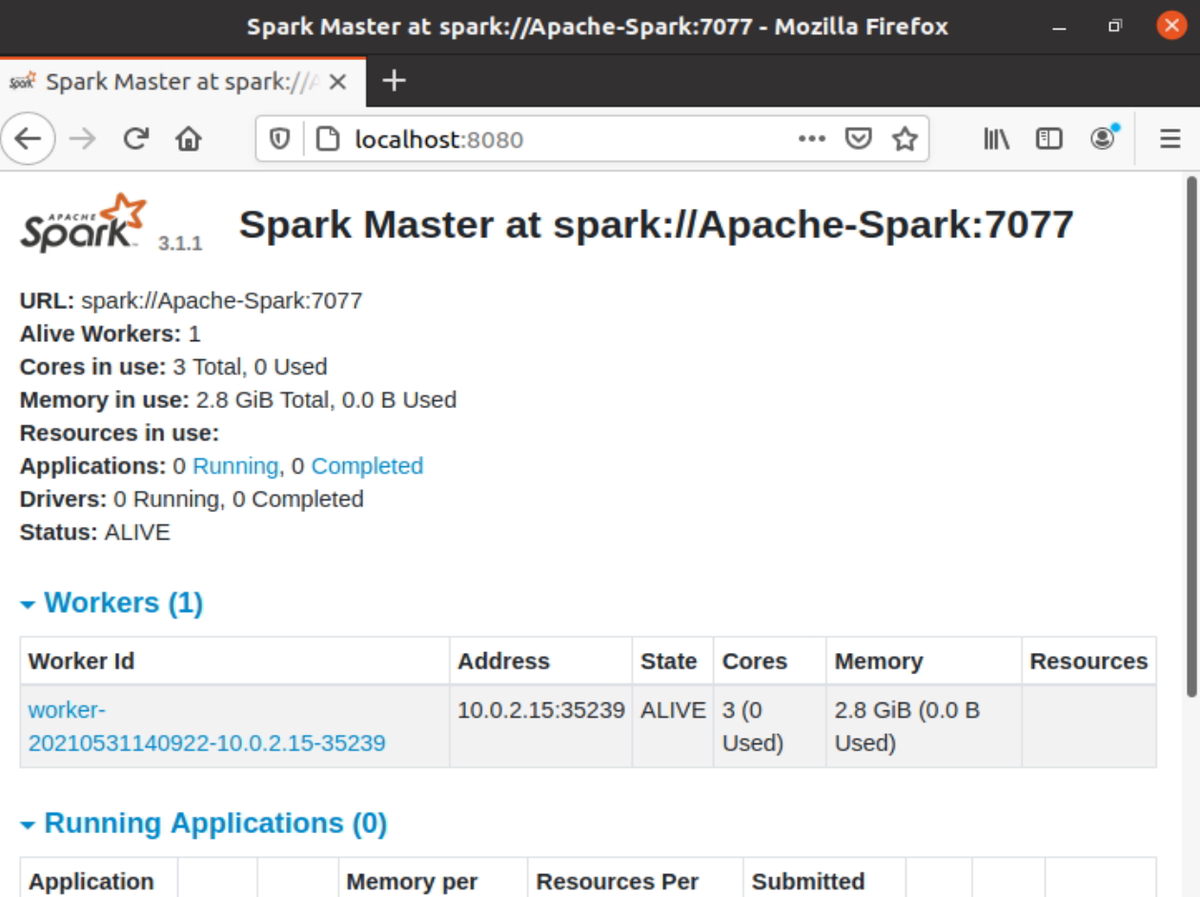Click the Firefox account profile icon
Image resolution: width=1200 pixels, height=897 pixels.
click(x=1102, y=139)
